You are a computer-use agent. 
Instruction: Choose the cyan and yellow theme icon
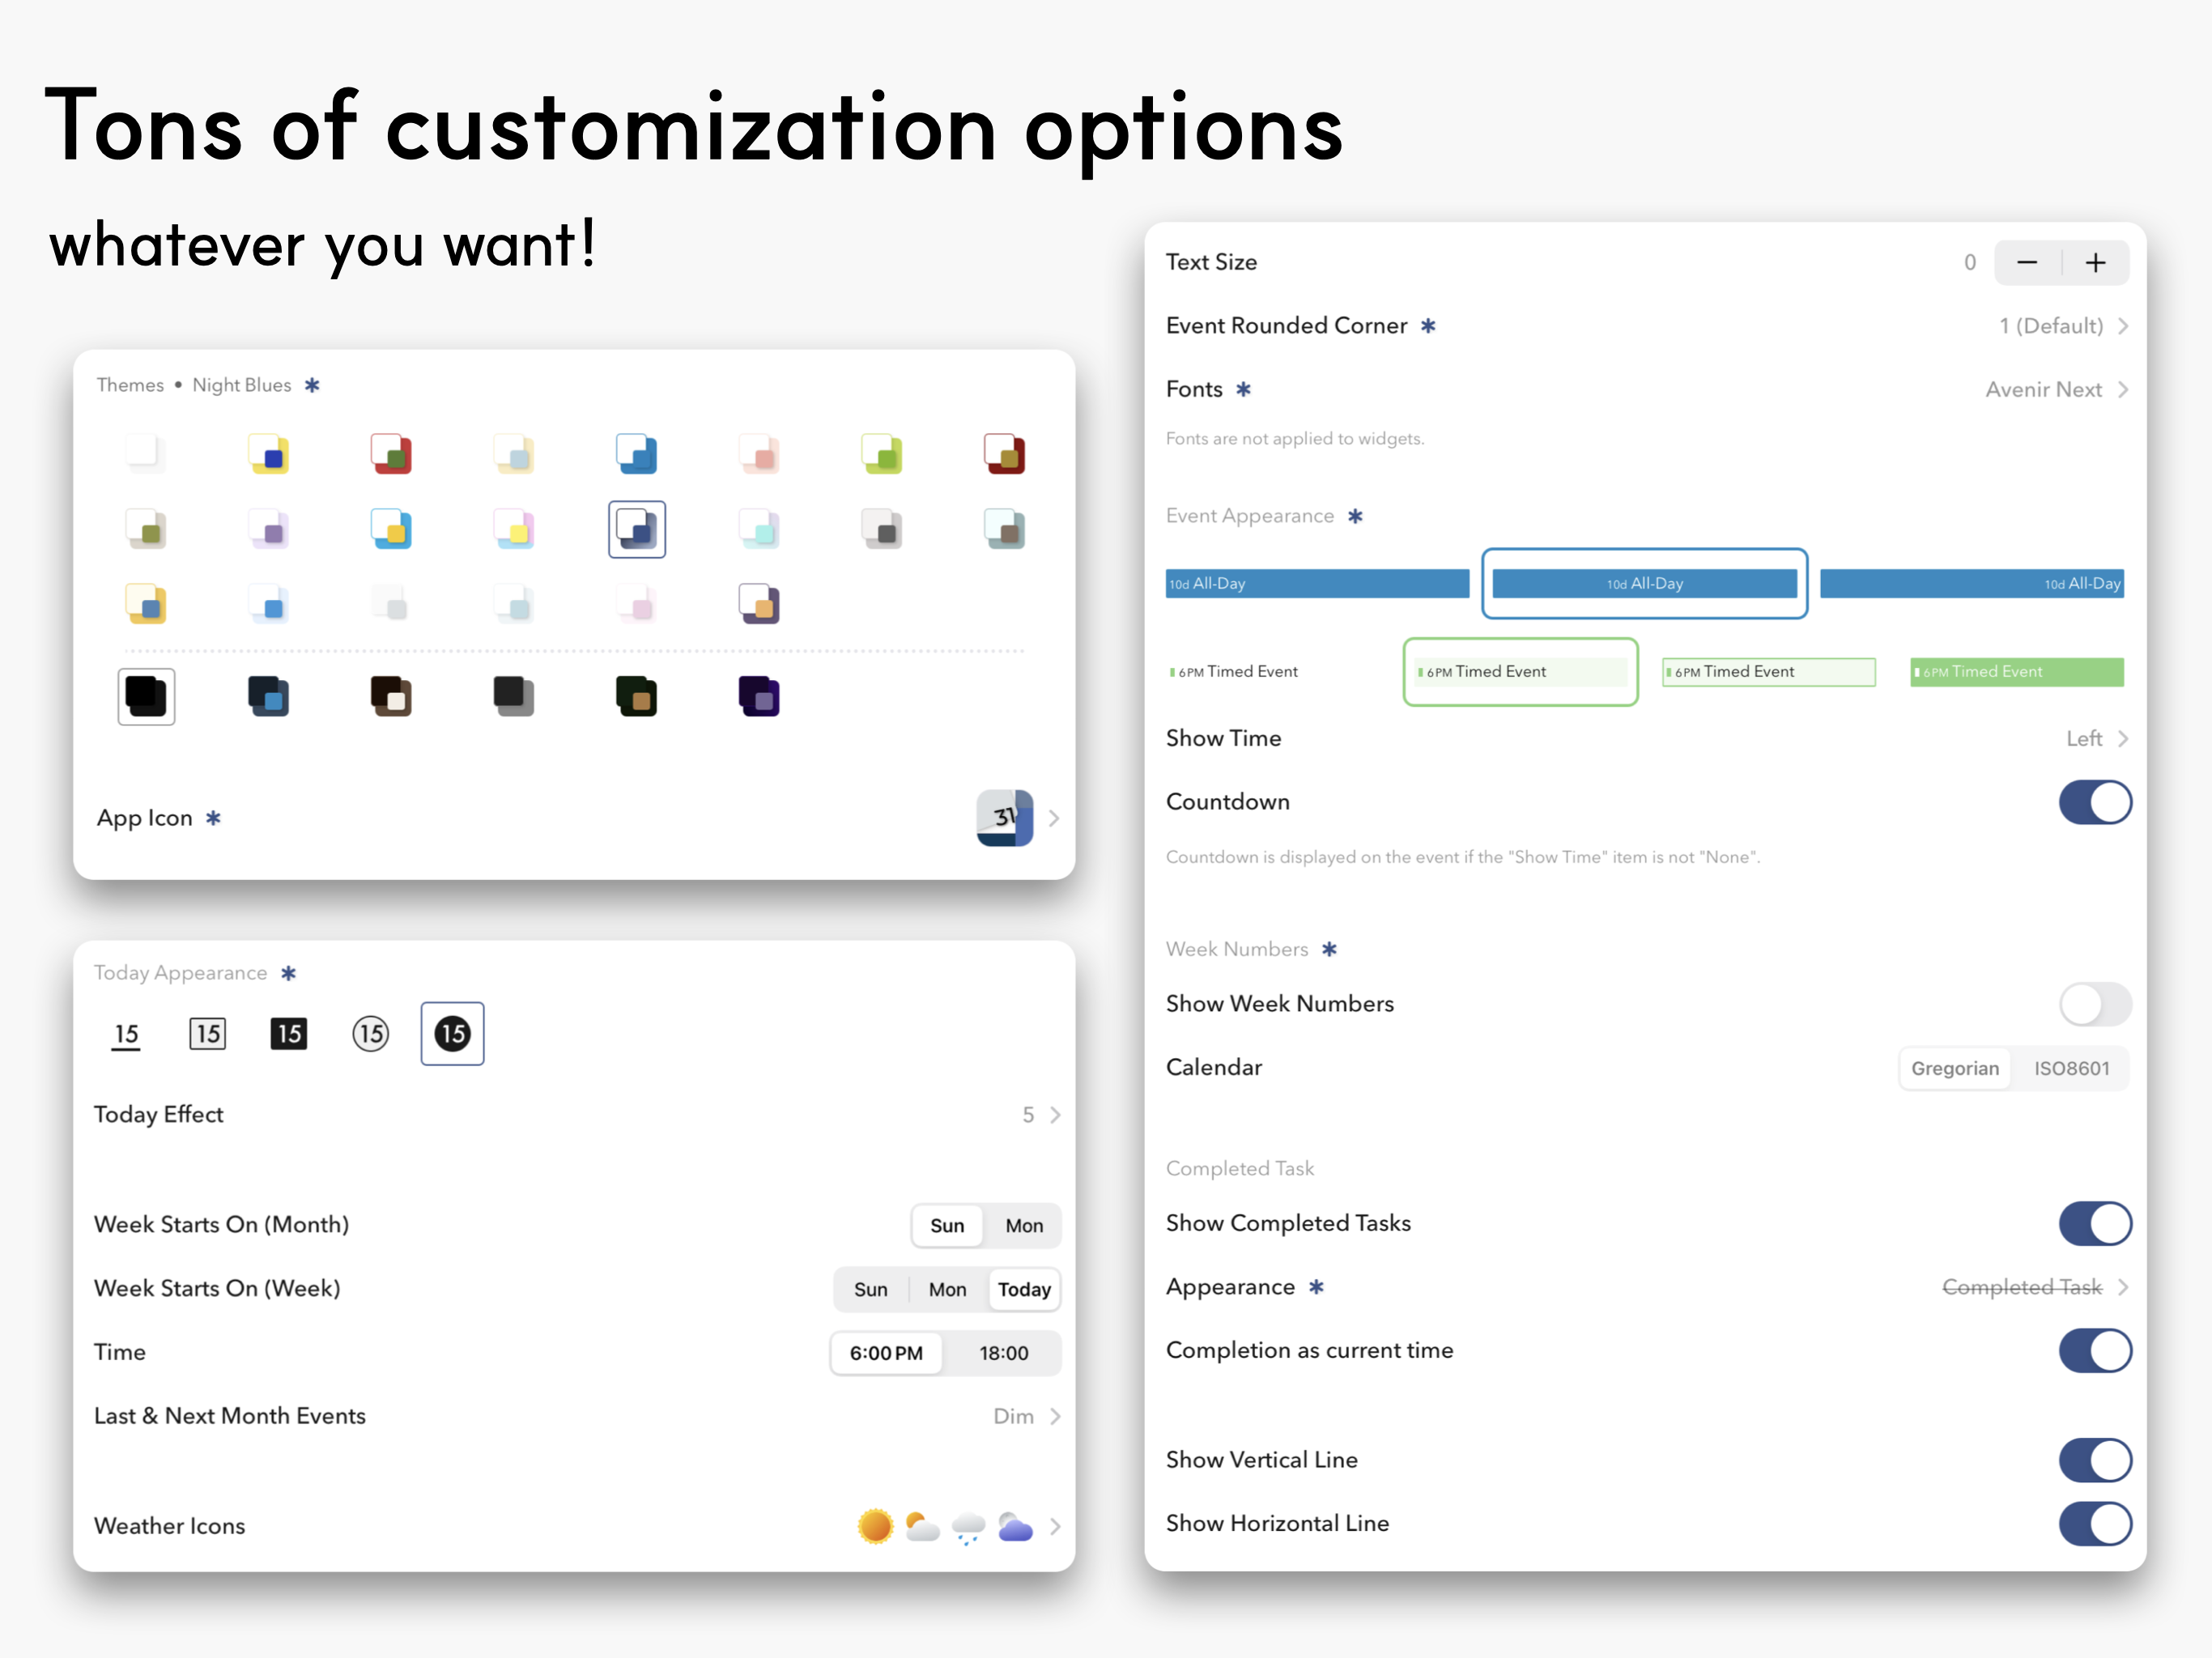pyautogui.click(x=392, y=529)
